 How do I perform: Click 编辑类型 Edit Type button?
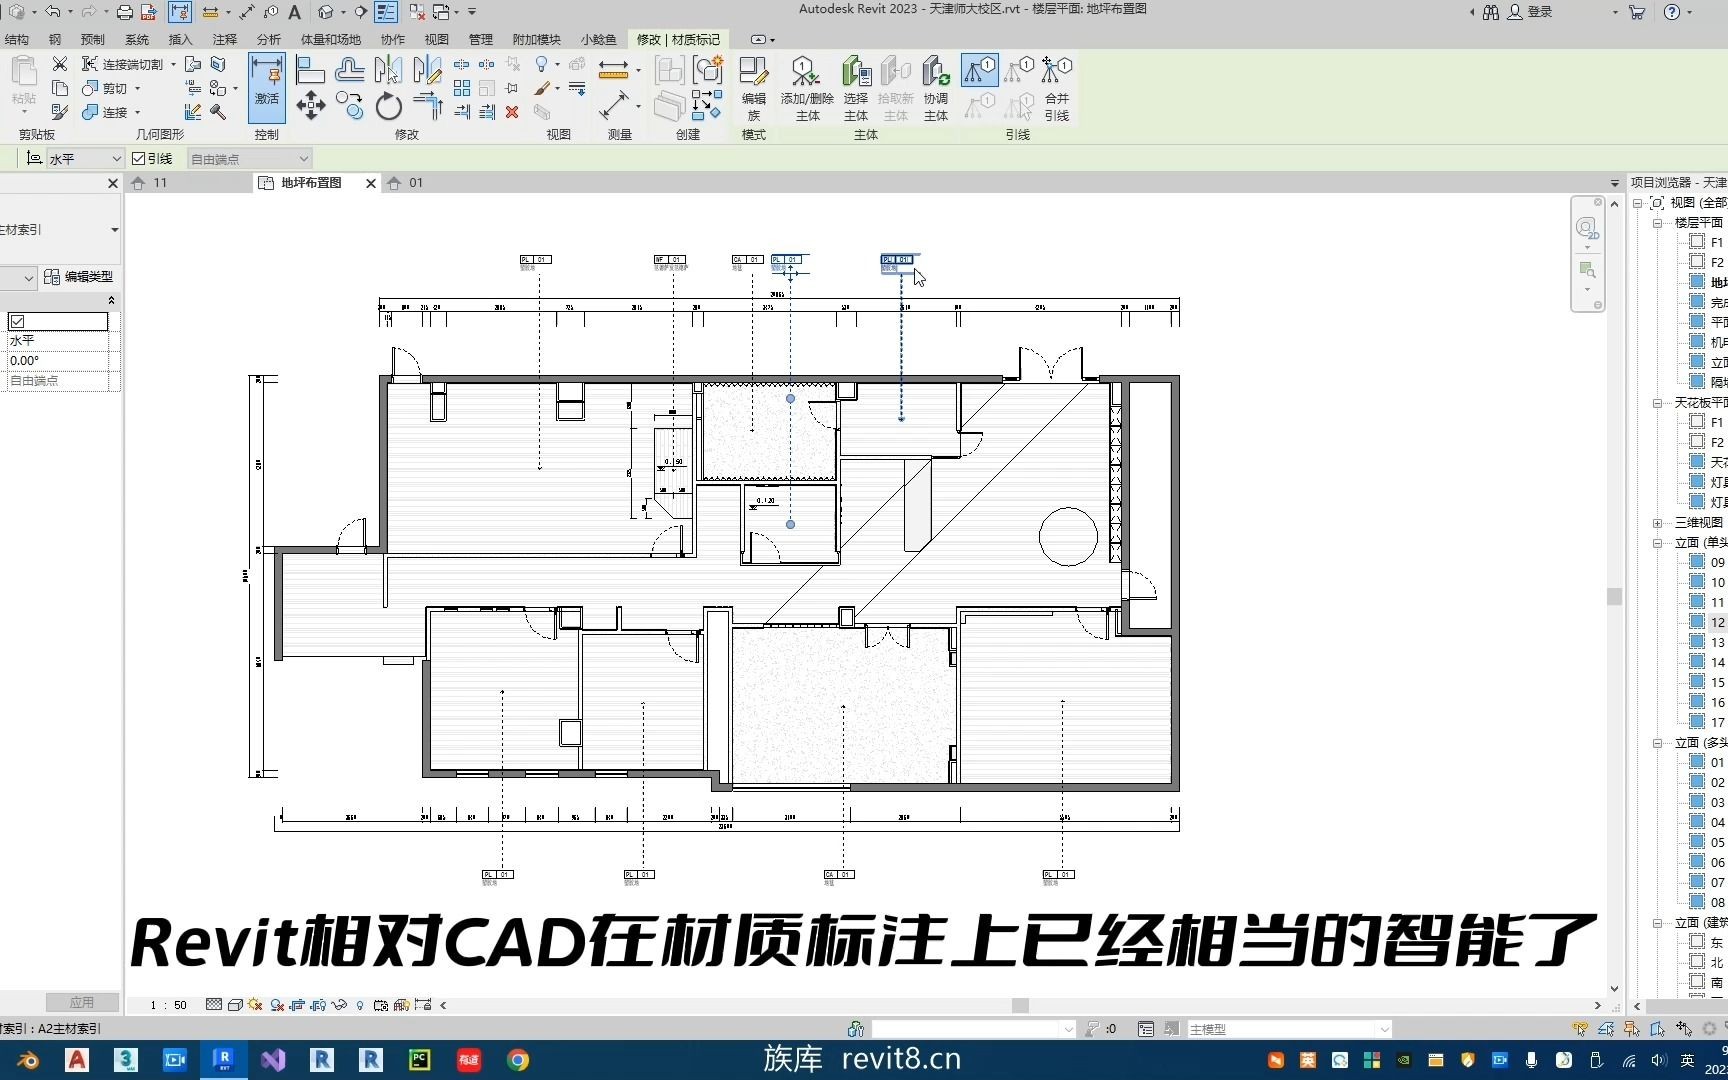coord(79,277)
